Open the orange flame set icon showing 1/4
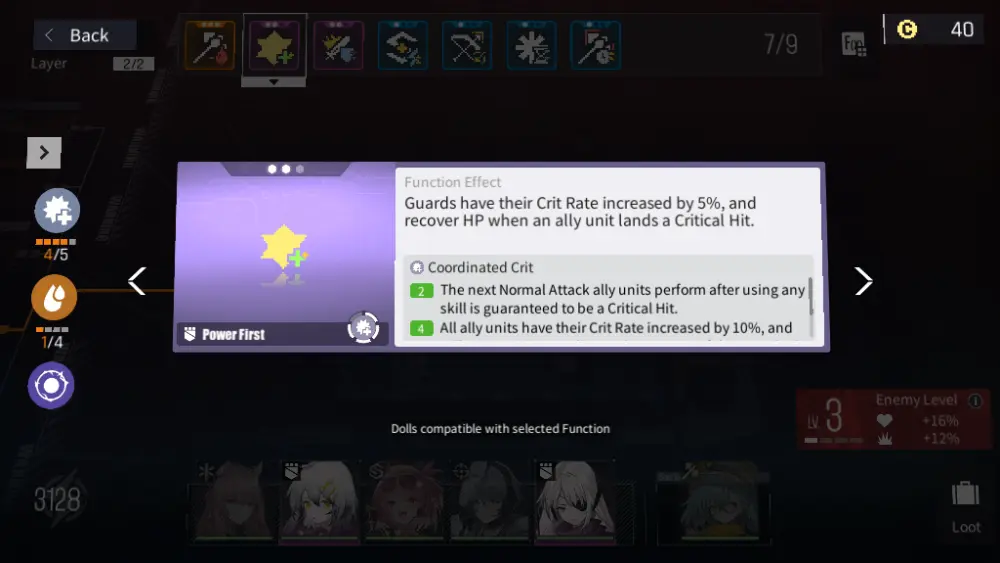Viewport: 1000px width, 563px height. click(54, 297)
